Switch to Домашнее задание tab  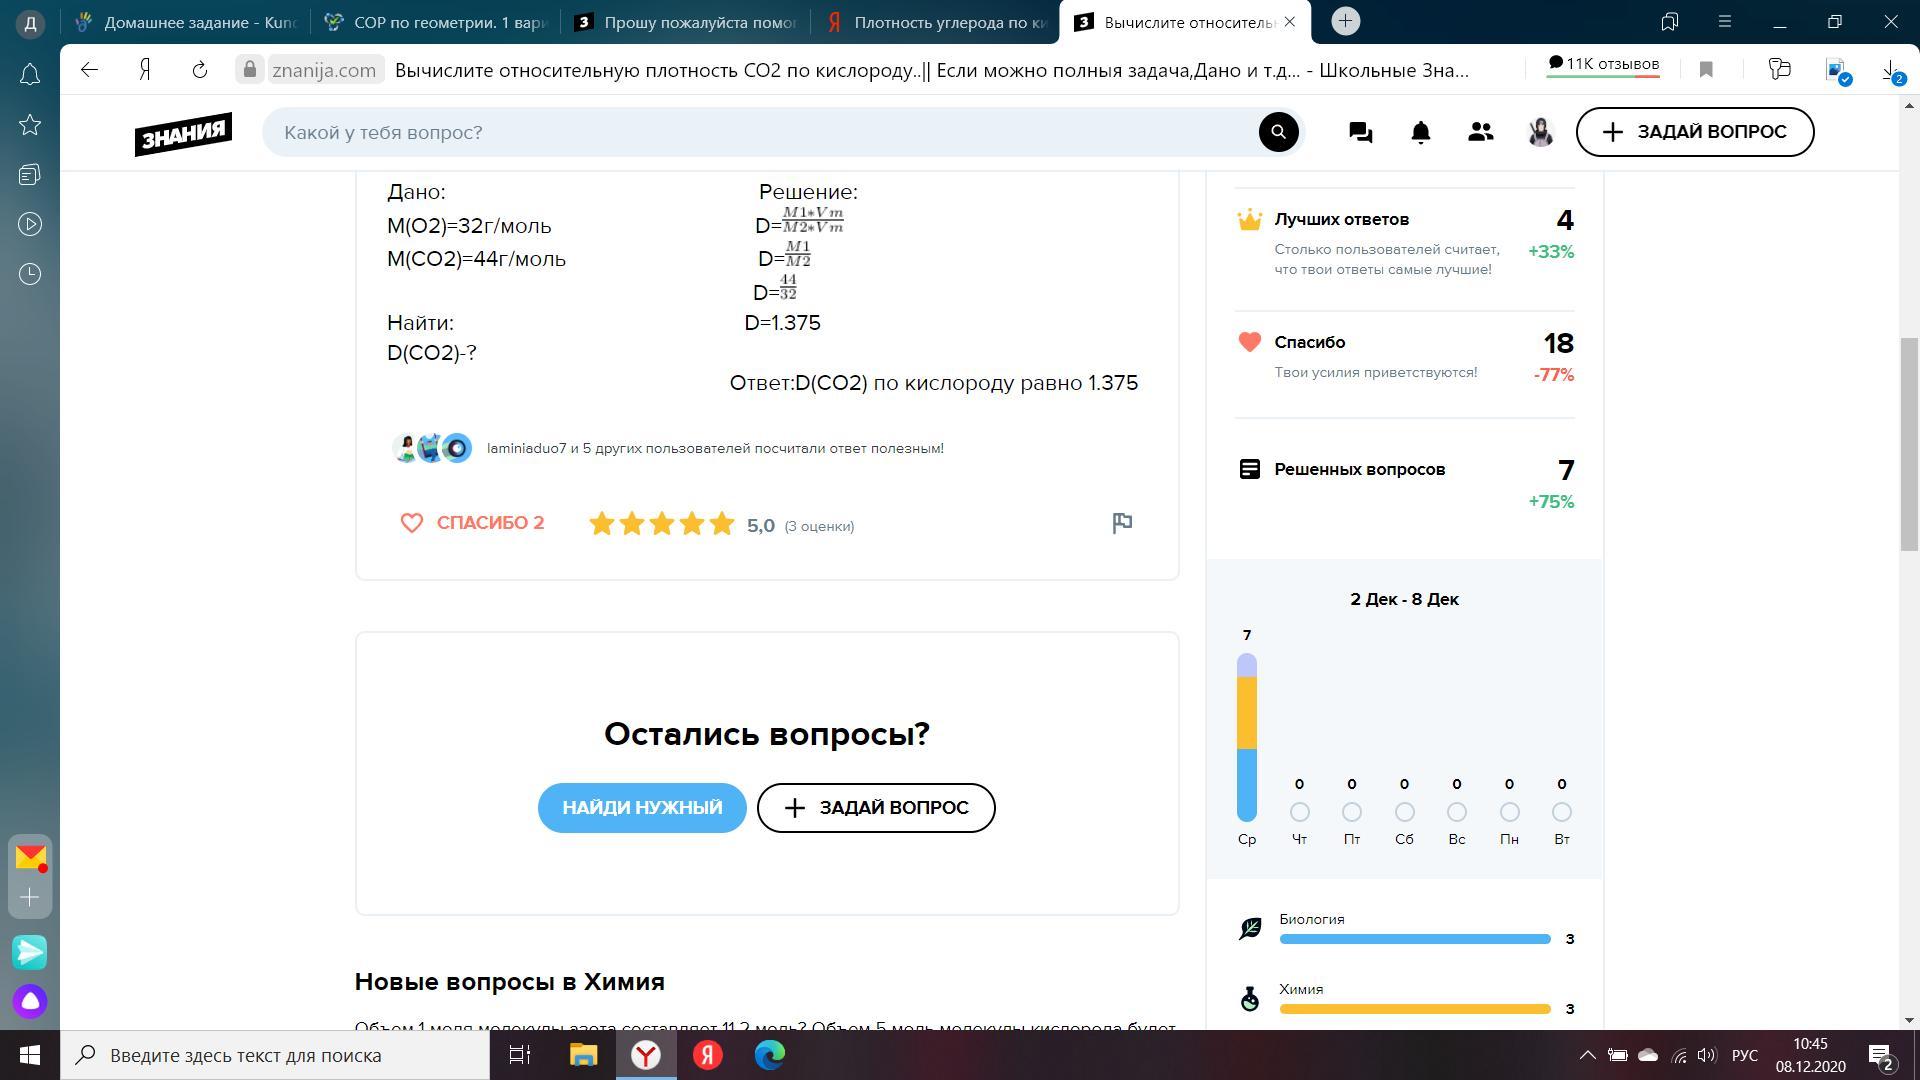[188, 22]
